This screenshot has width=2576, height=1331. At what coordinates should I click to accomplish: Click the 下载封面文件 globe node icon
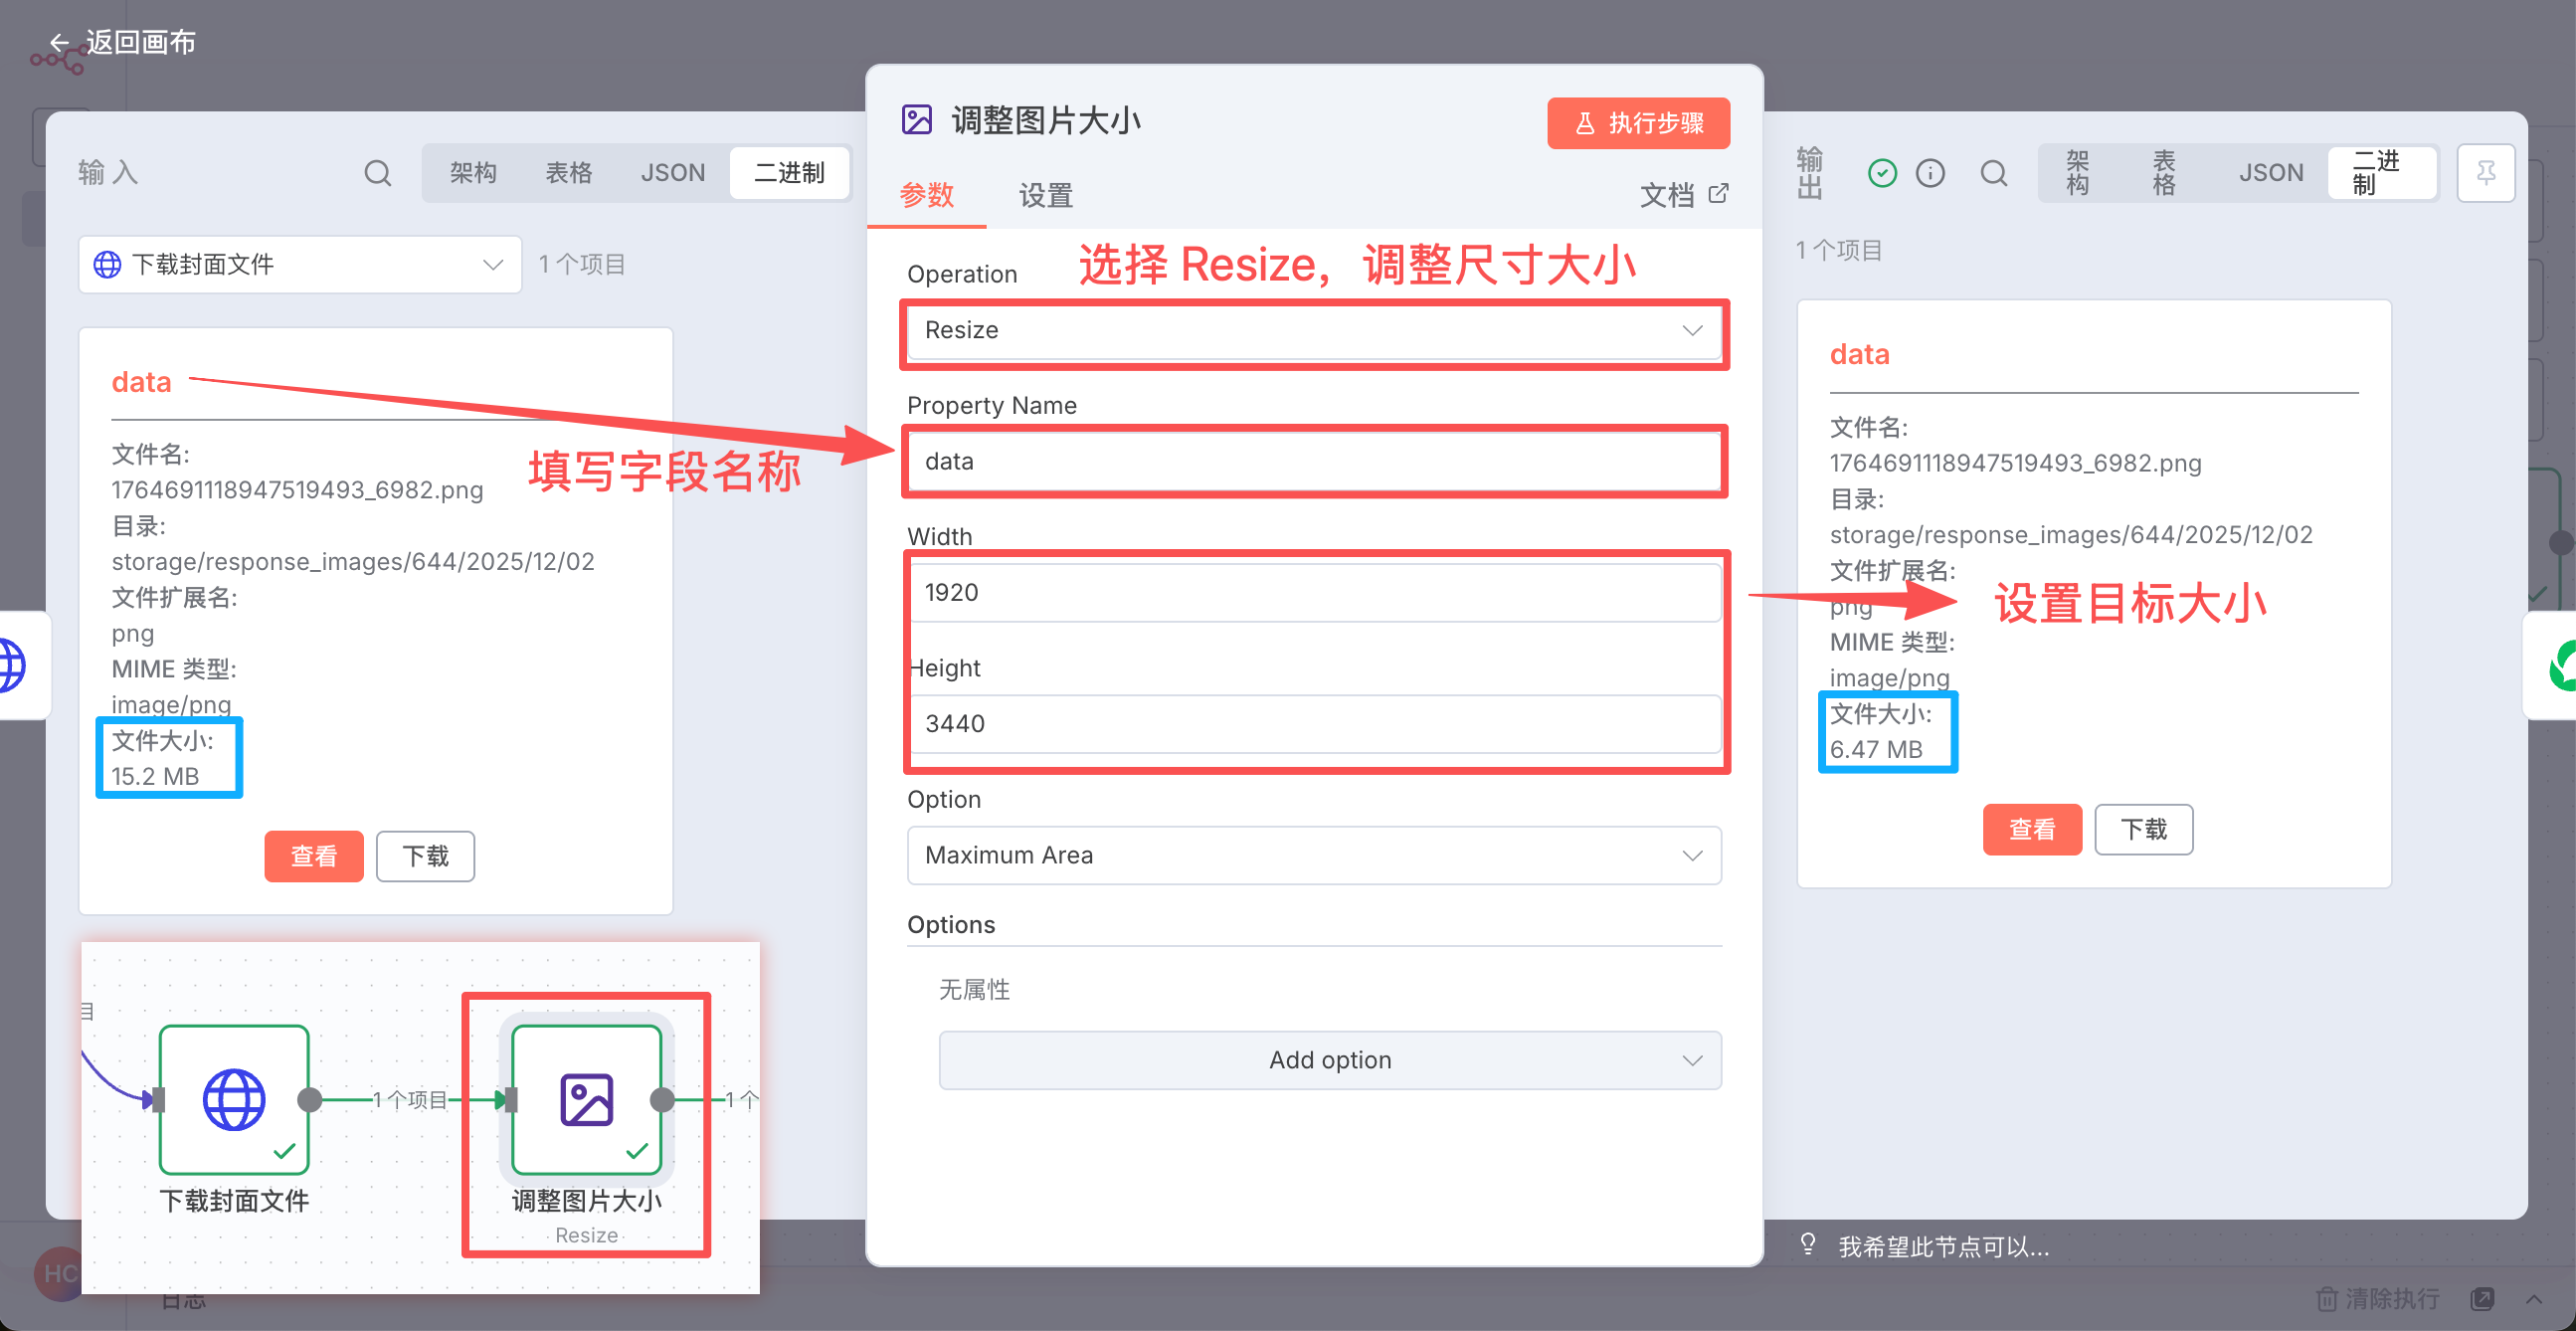tap(234, 1099)
